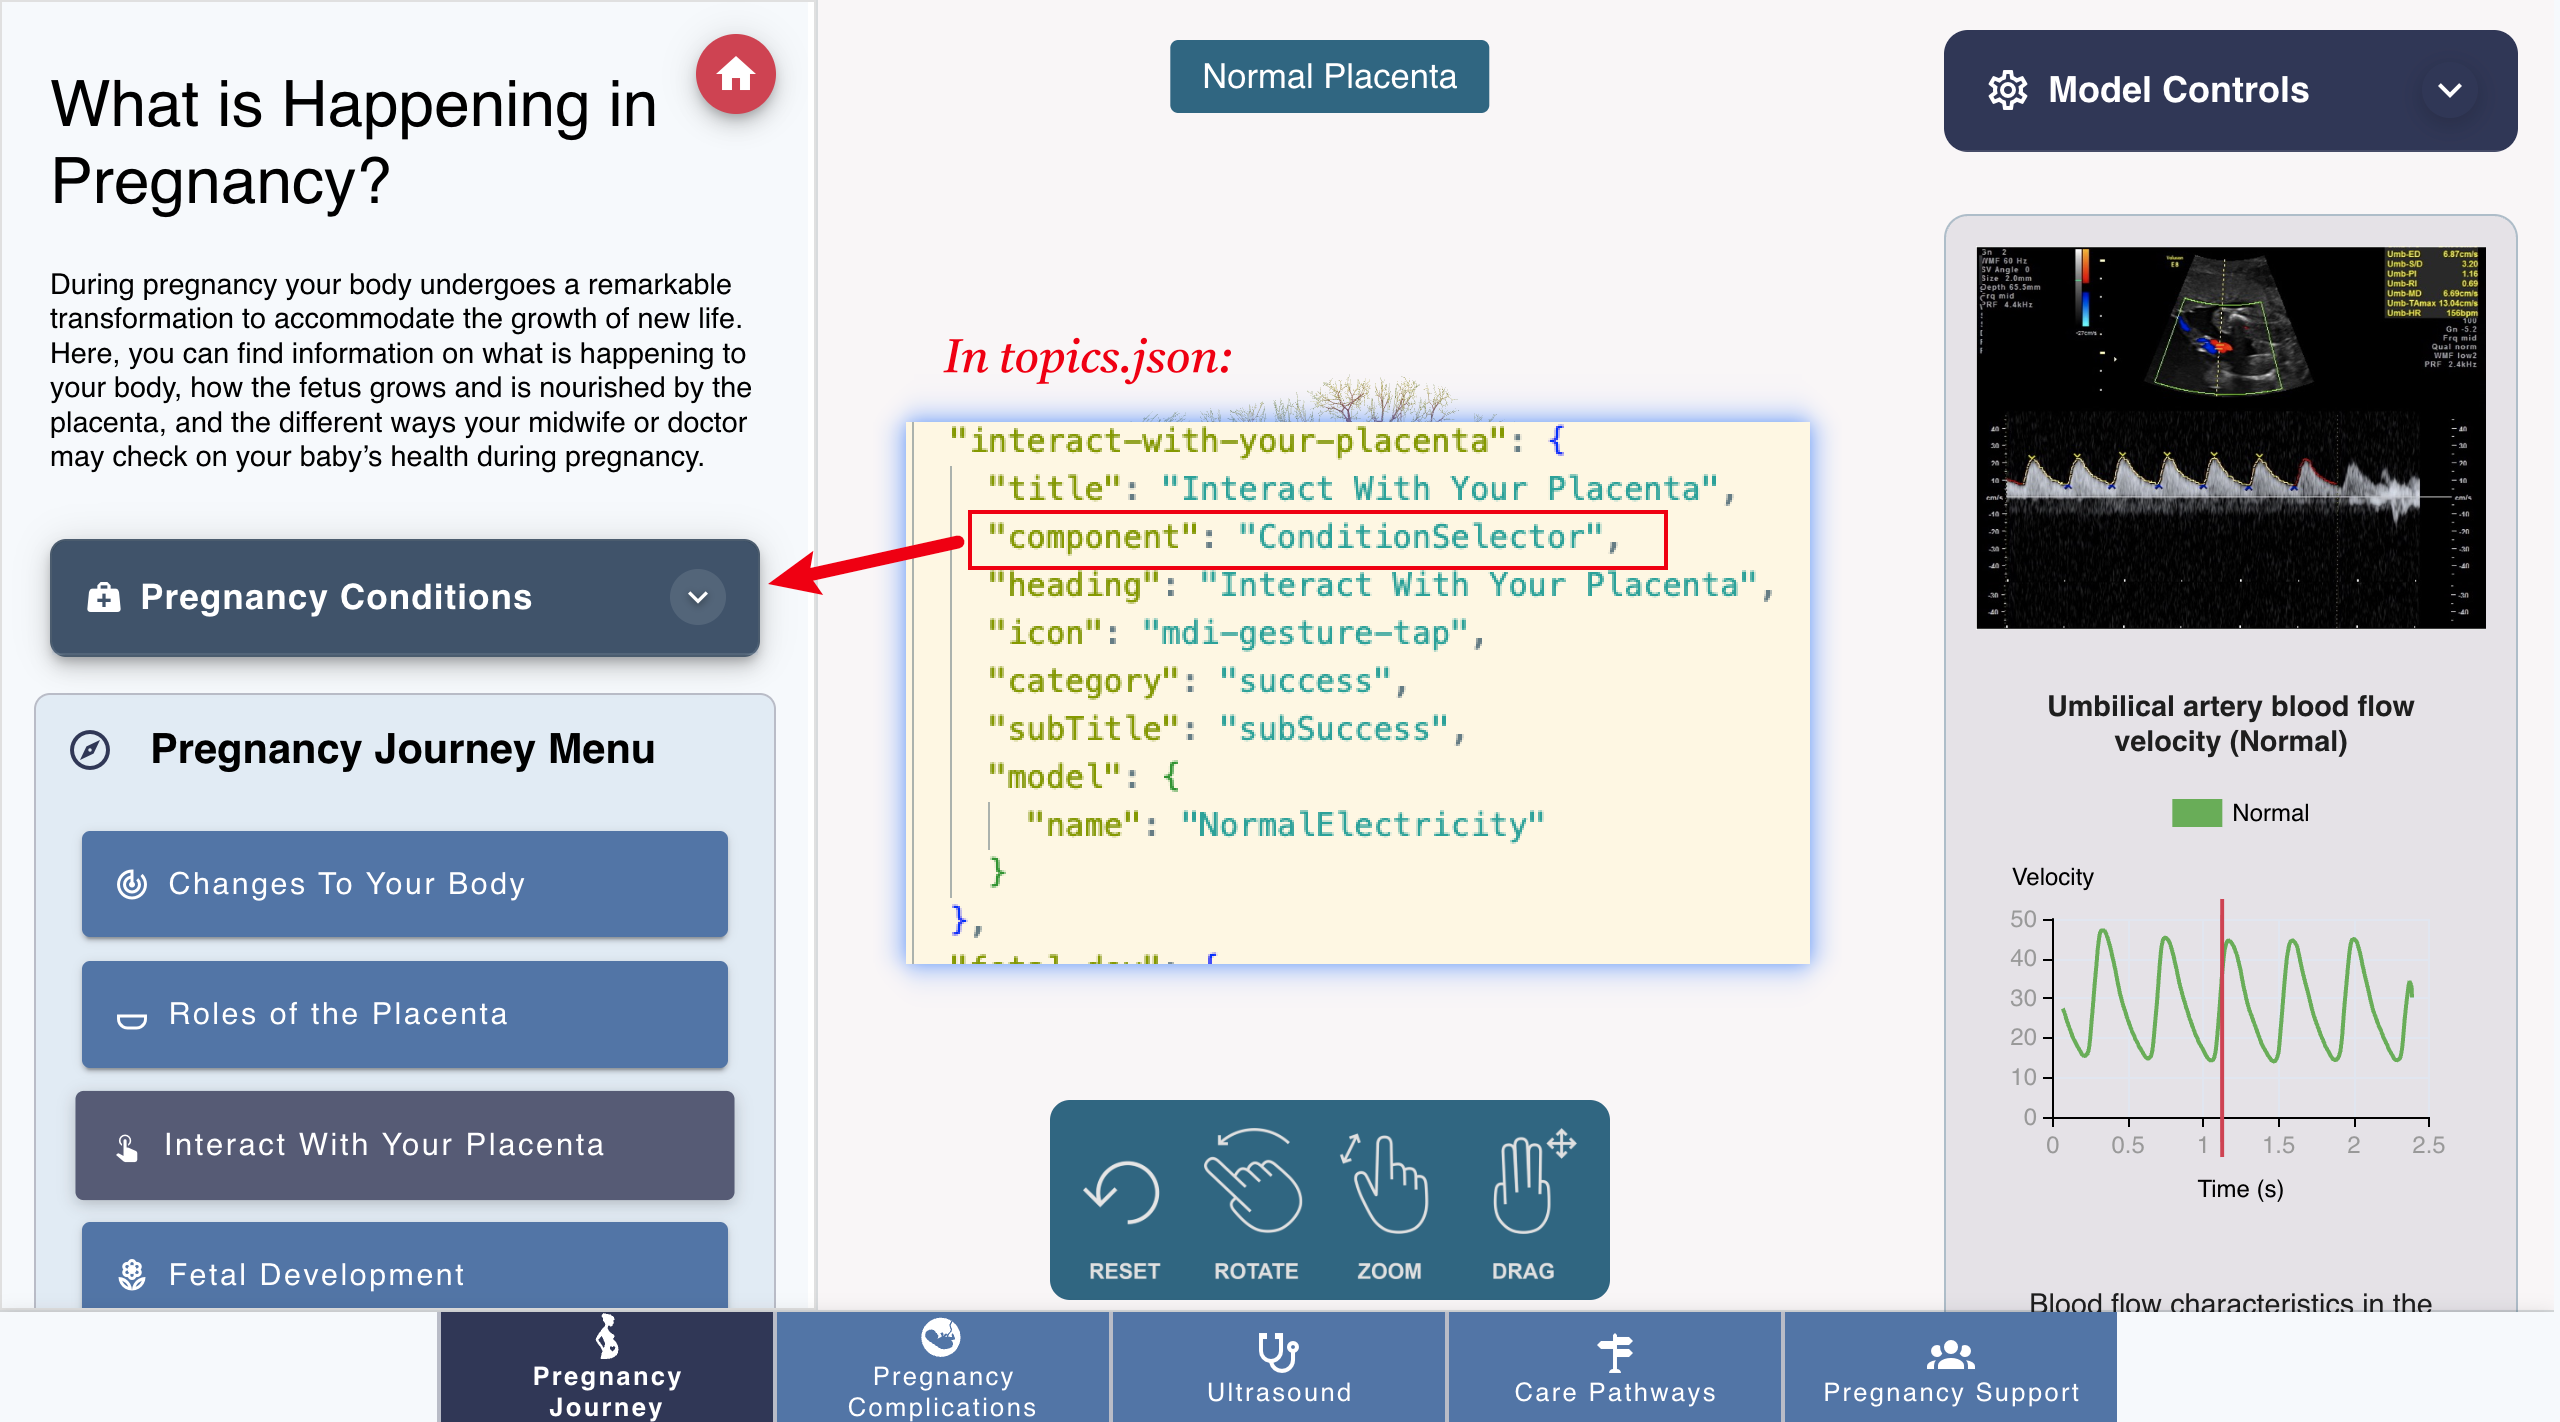Viewport: 2560px width, 1422px height.
Task: Click the signpost icon above Care Pathways
Action: coord(1615,1354)
